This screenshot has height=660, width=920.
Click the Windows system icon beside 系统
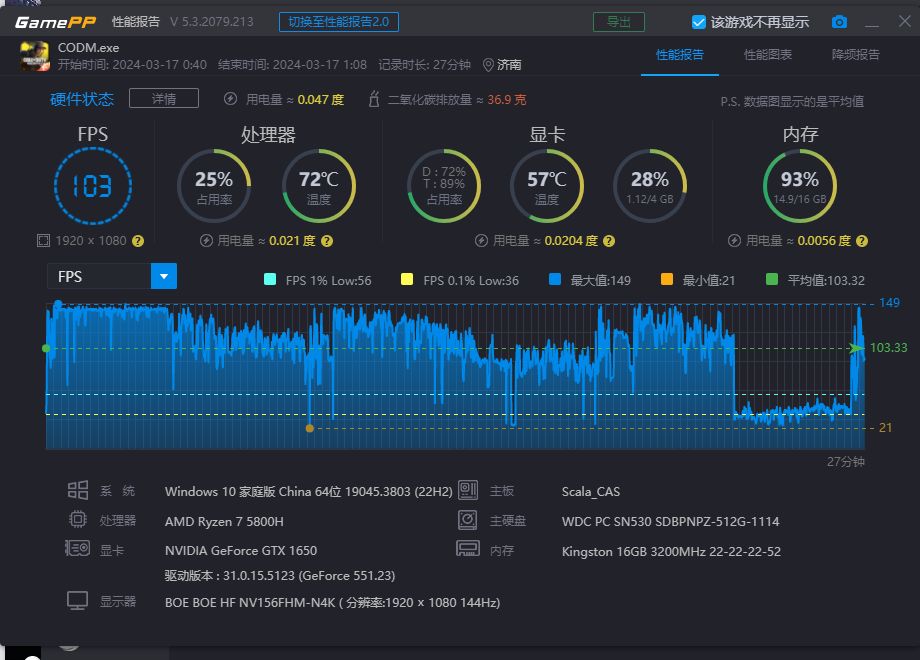tap(77, 490)
